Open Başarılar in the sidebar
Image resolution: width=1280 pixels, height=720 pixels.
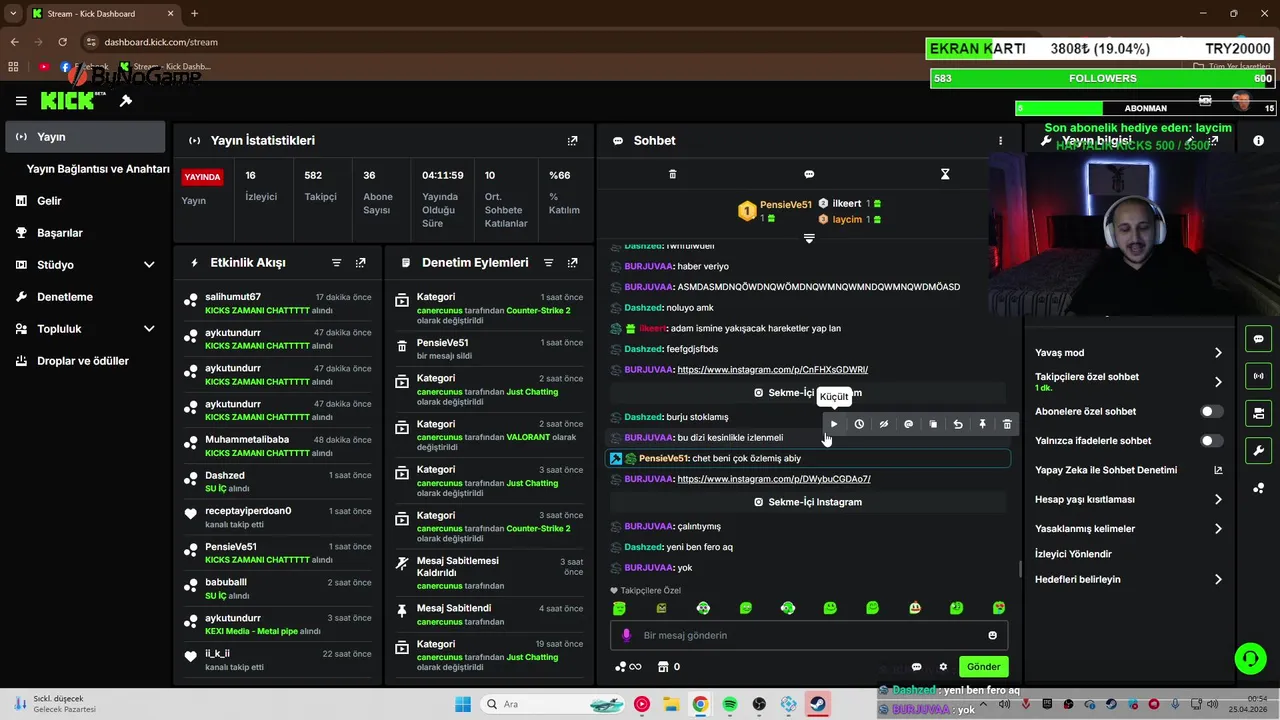pos(84,233)
